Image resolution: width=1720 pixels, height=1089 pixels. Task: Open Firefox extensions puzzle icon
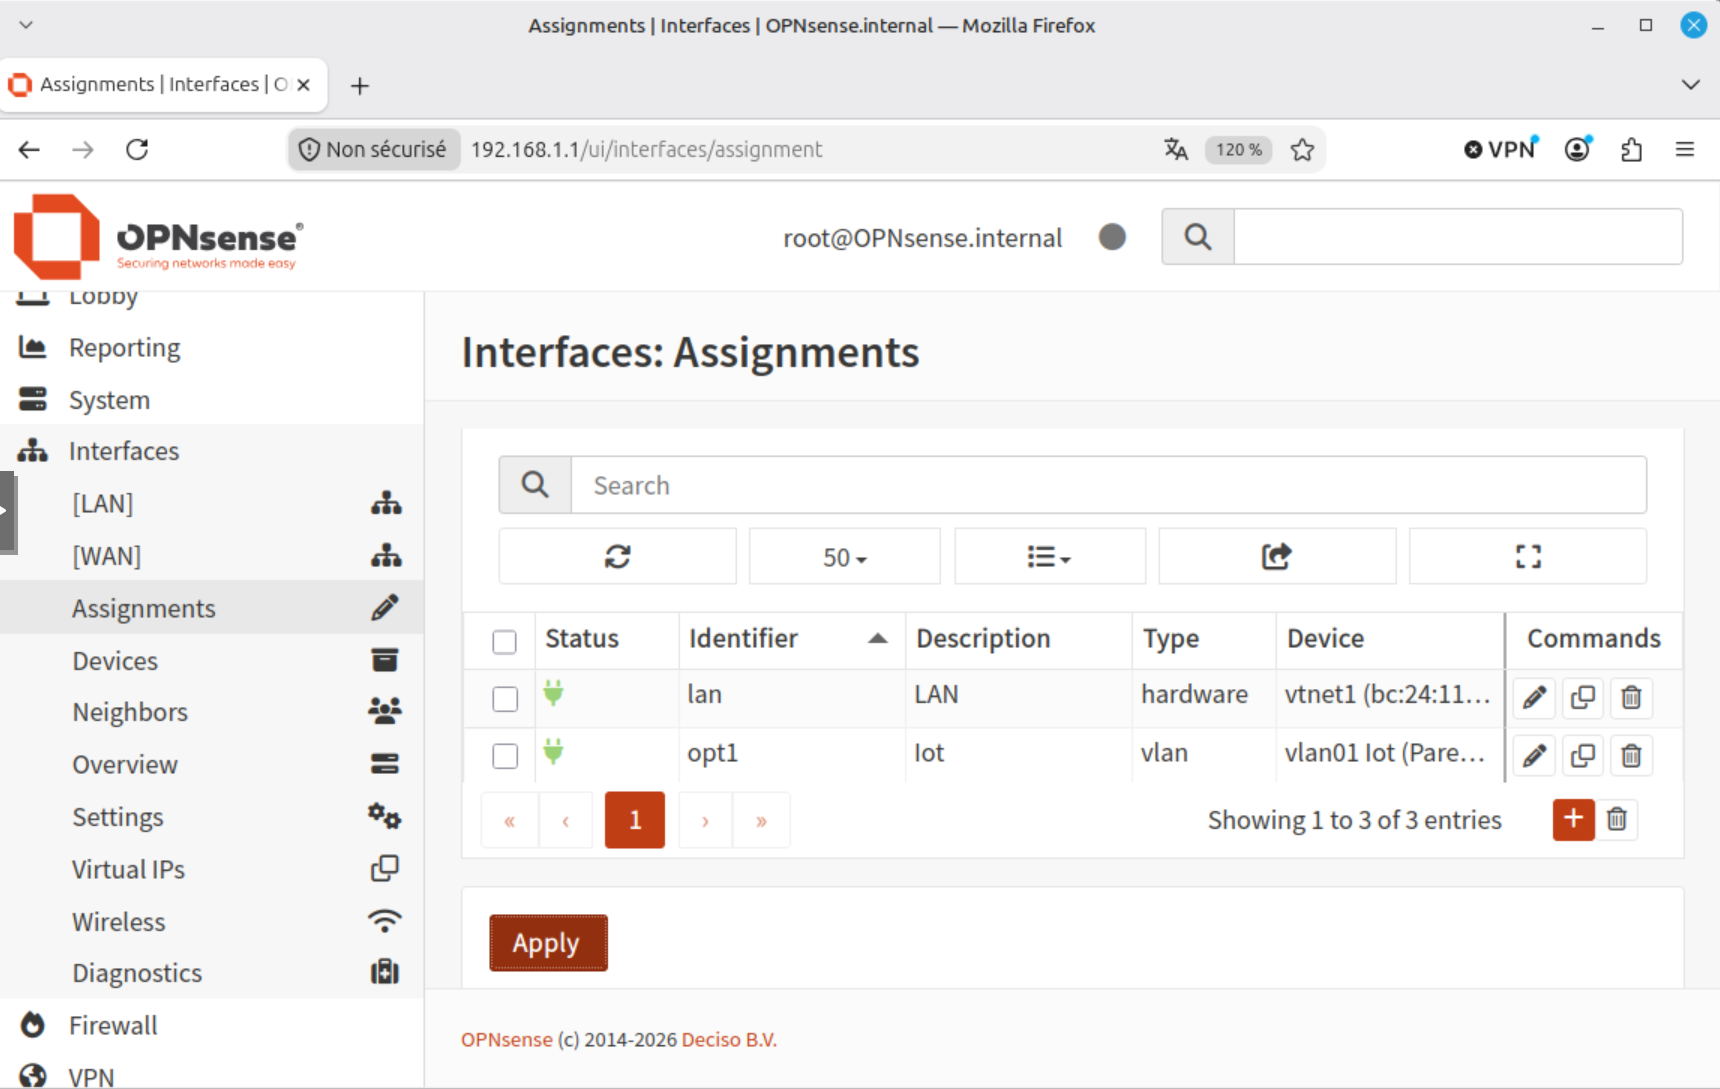pos(1632,149)
